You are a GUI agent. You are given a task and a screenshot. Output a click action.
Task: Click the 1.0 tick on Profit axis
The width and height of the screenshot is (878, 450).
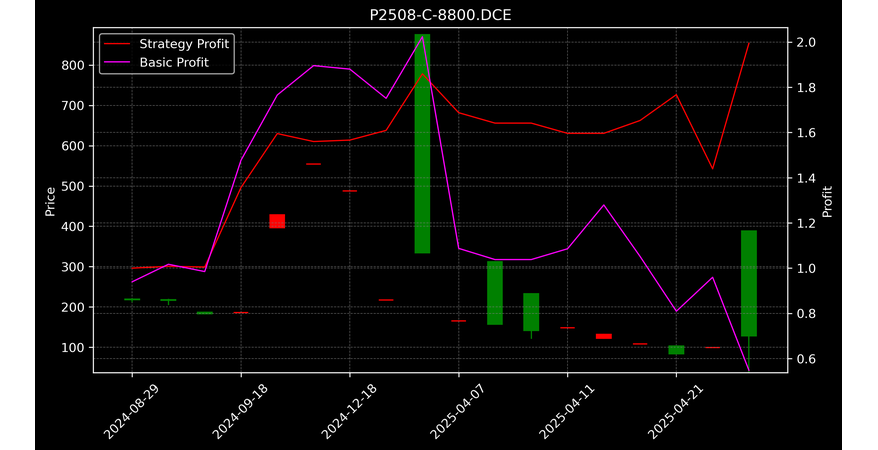805,269
